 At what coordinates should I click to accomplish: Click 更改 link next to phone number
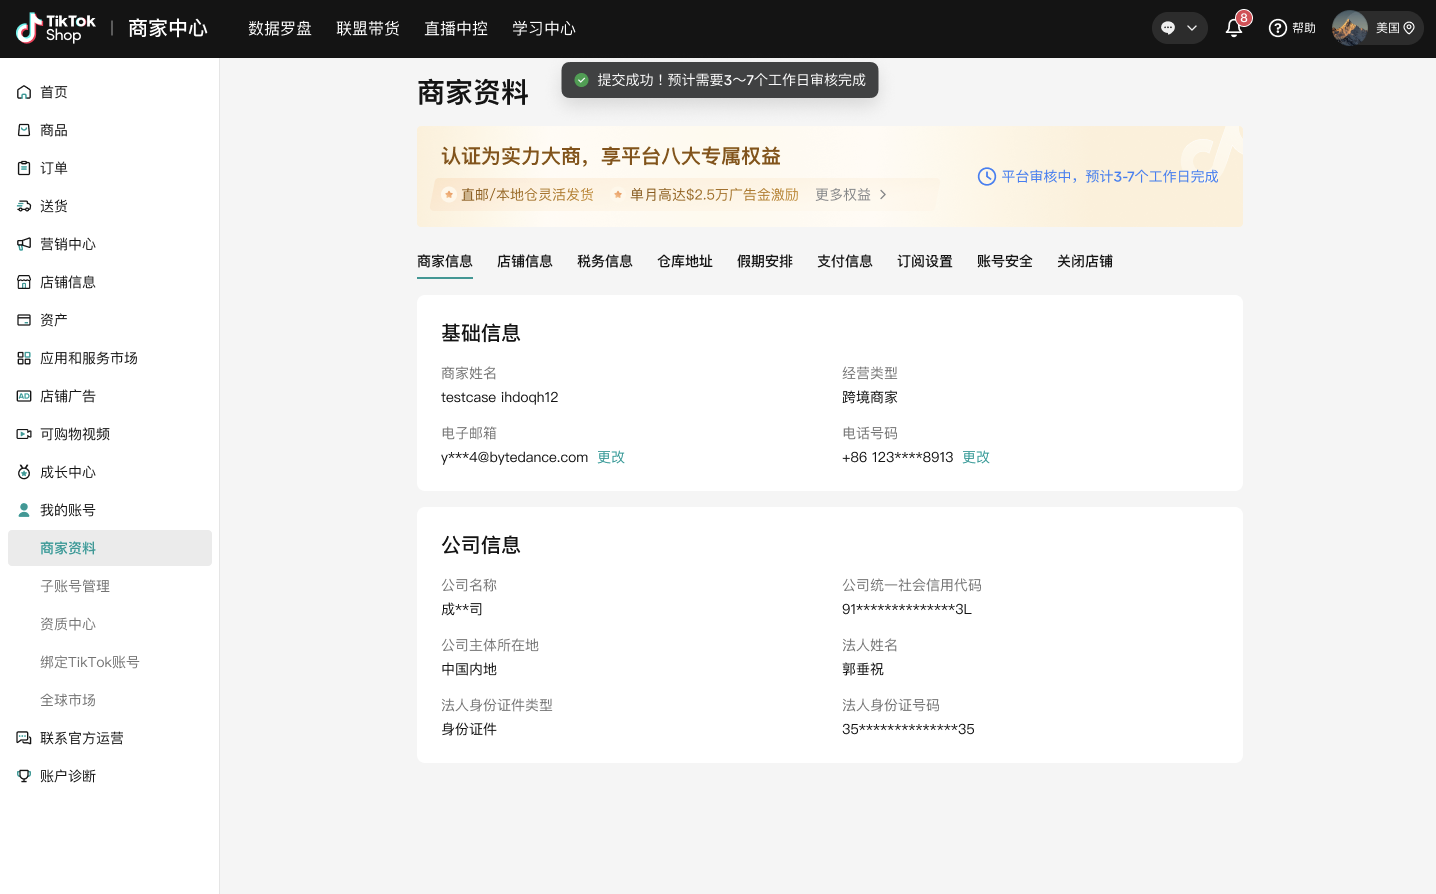976,457
